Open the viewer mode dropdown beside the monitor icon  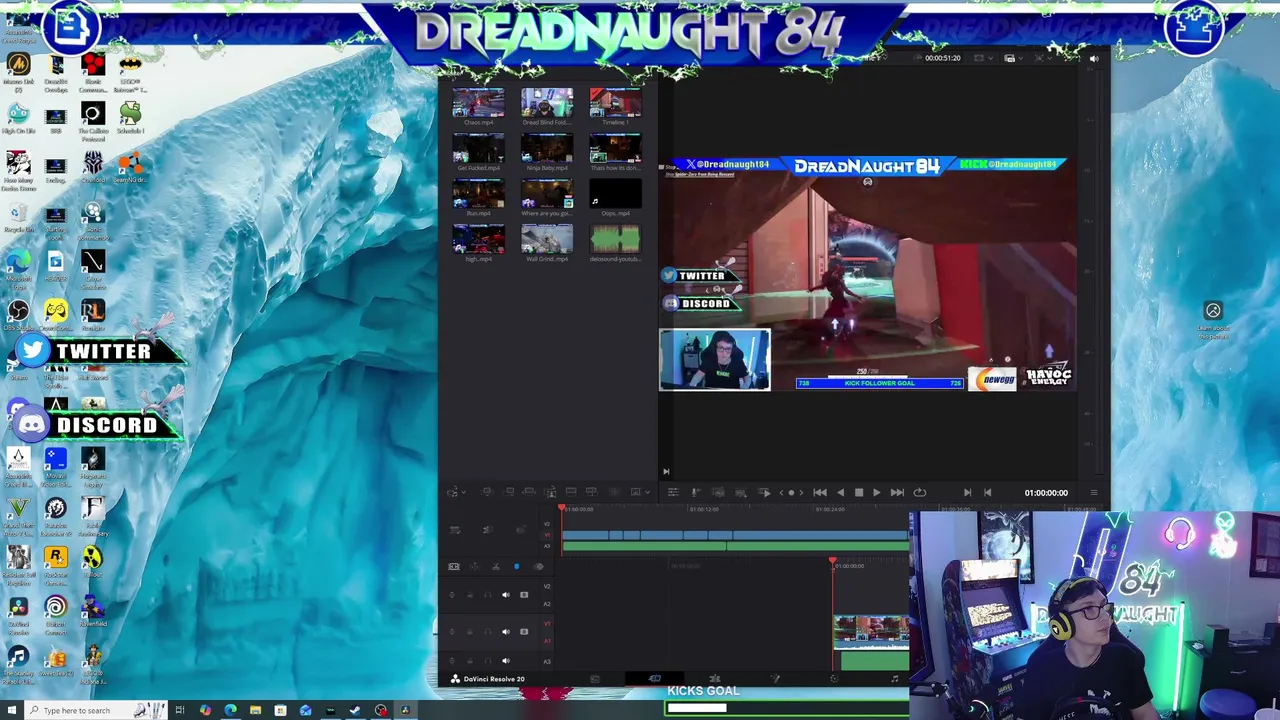click(x=1022, y=58)
